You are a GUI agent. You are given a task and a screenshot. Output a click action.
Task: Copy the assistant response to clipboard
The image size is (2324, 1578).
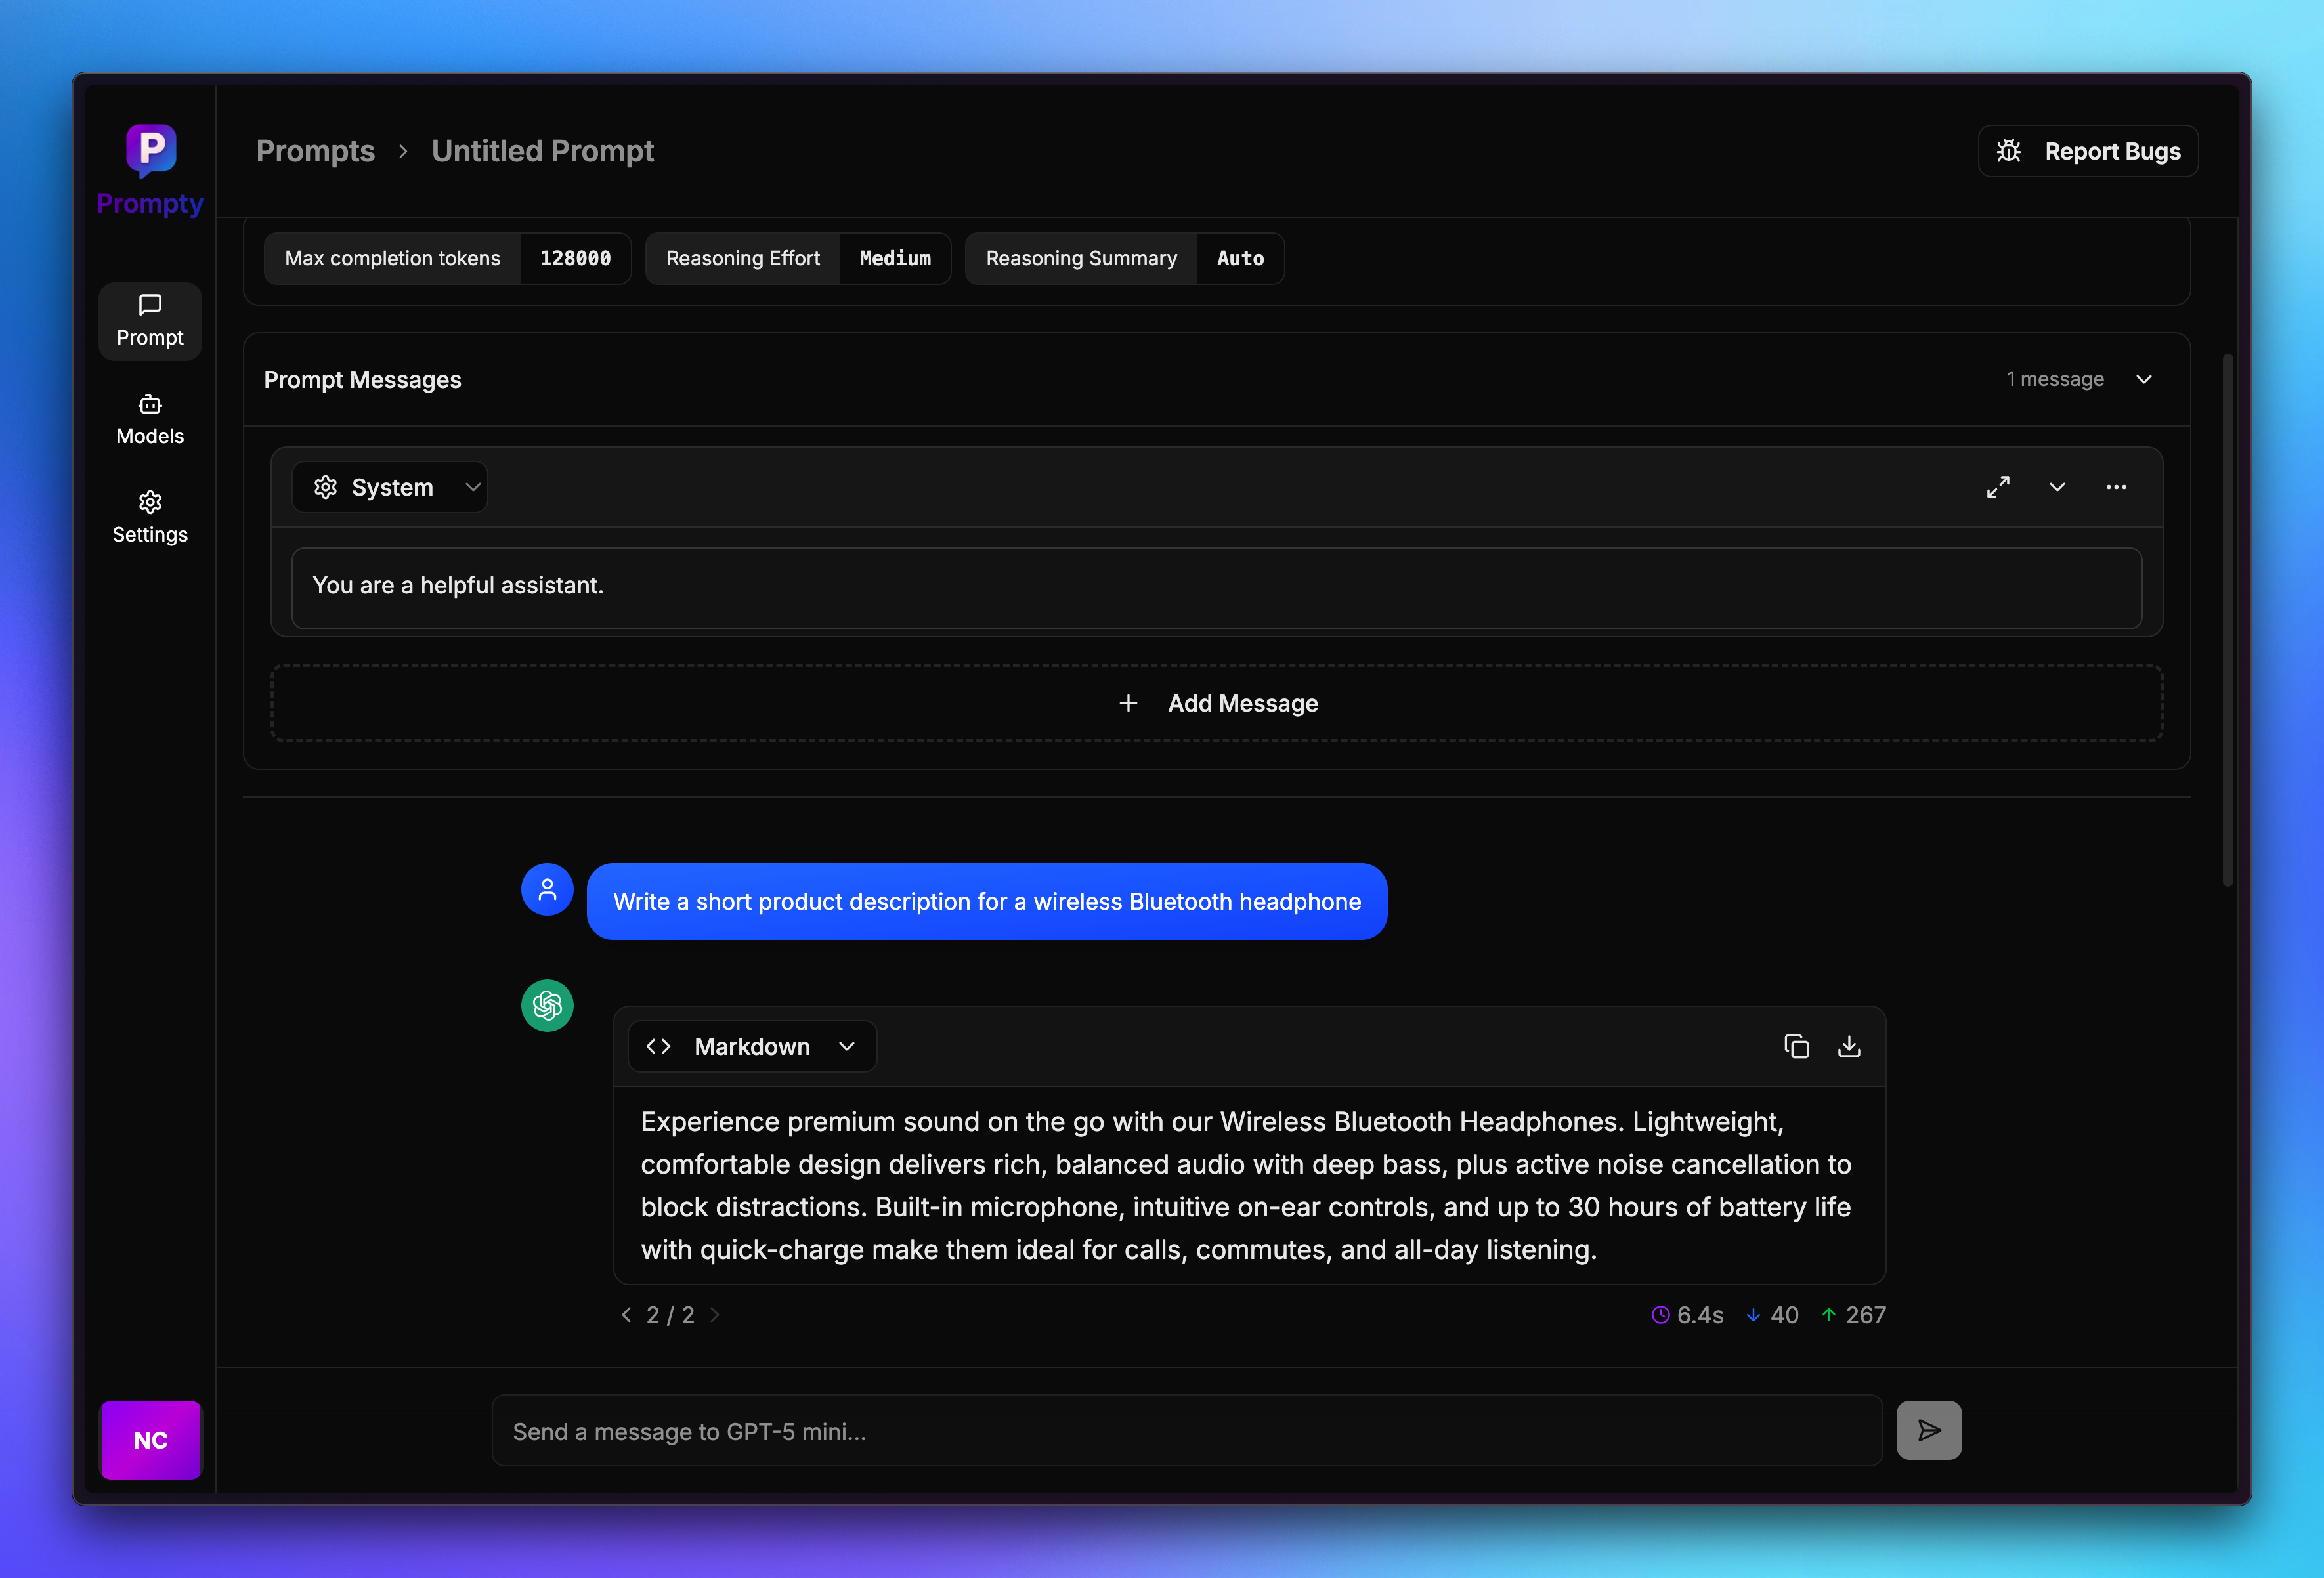pos(1796,1046)
